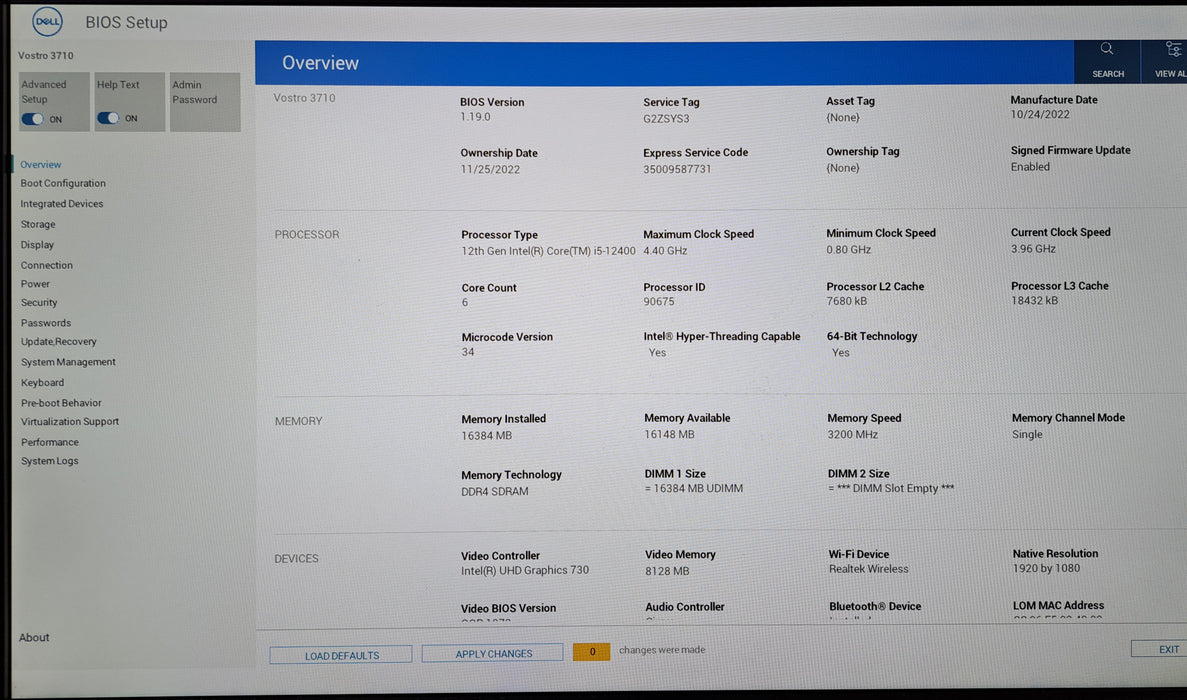This screenshot has width=1187, height=700.
Task: Click the LOM MAC Address label
Action: coord(1058,605)
